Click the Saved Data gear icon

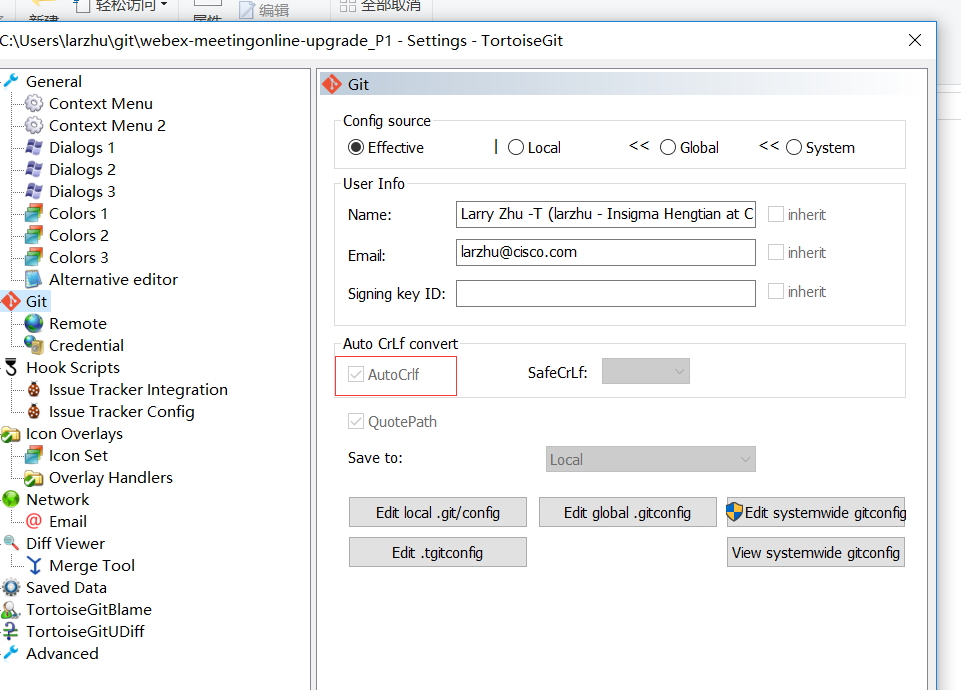click(x=11, y=587)
